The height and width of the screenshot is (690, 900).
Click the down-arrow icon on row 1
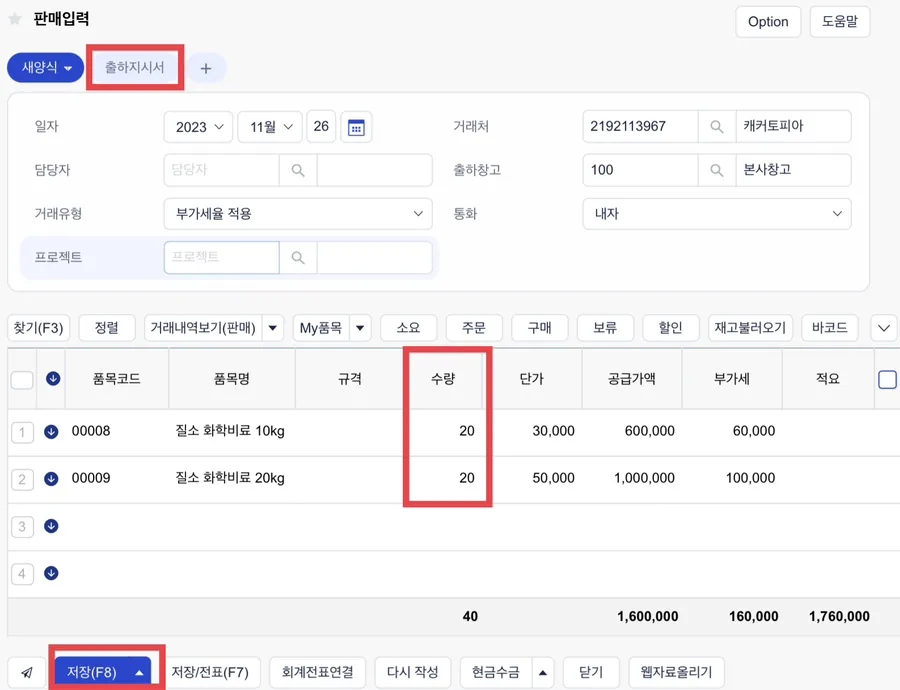pos(51,431)
